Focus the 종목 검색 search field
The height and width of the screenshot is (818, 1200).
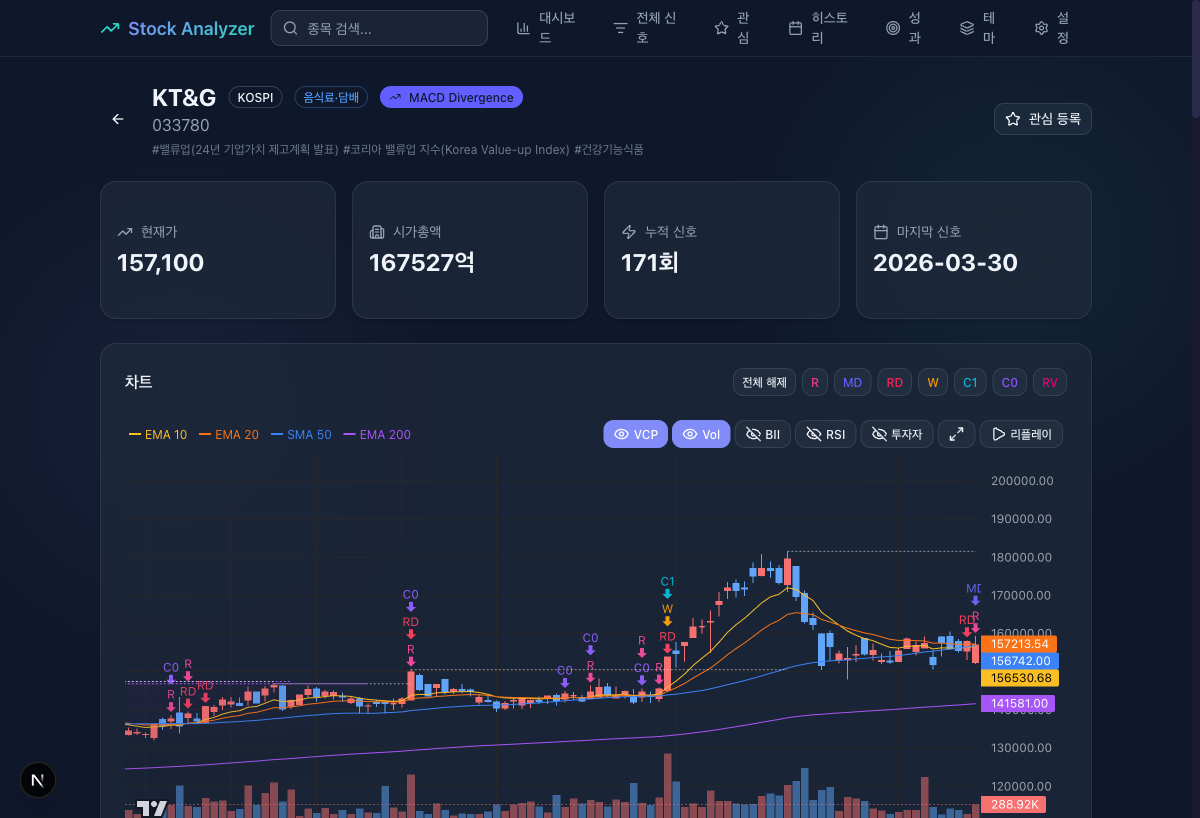[x=379, y=28]
